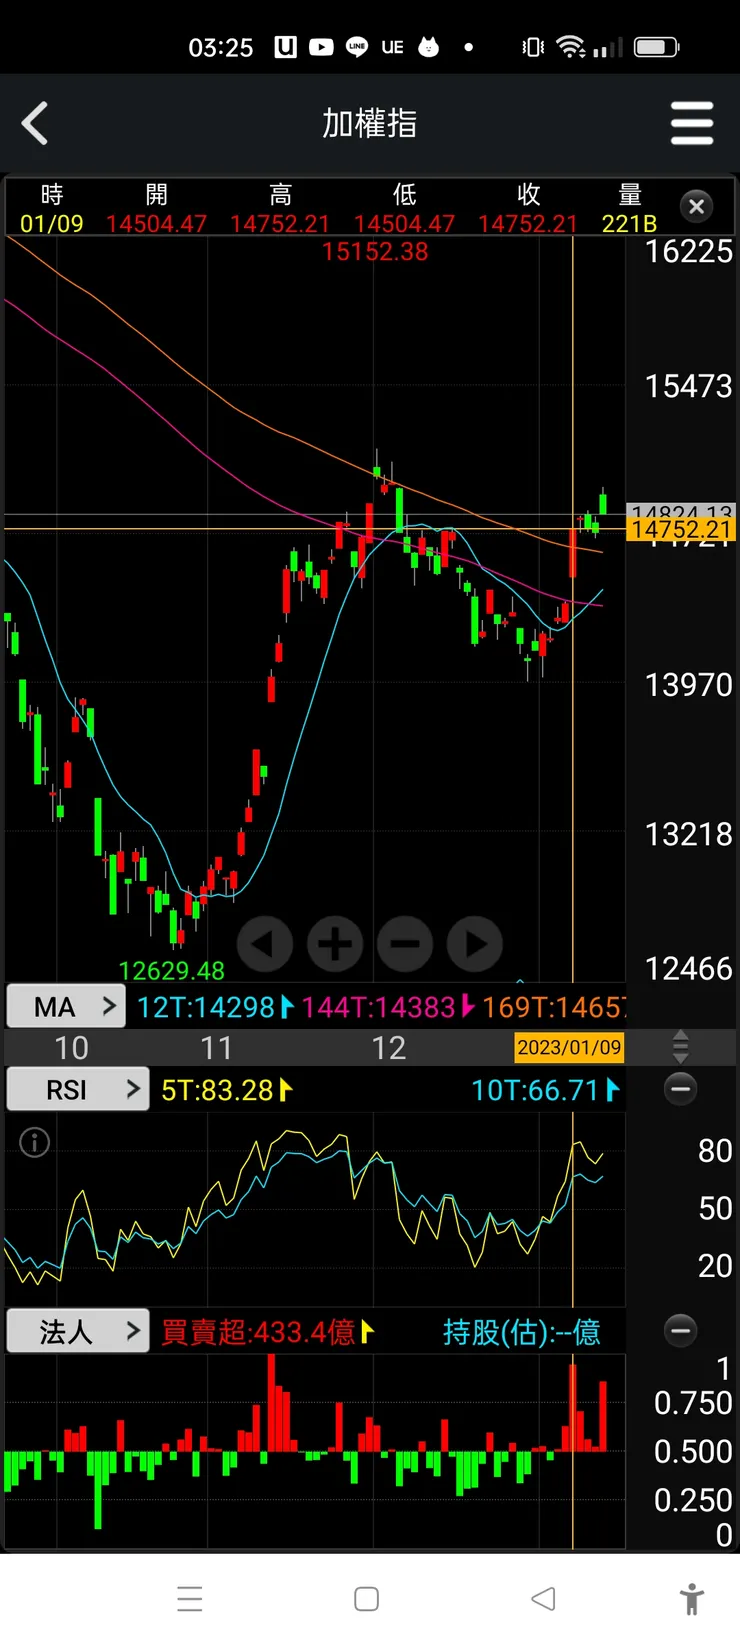Close the OHLC data info bar

697,207
